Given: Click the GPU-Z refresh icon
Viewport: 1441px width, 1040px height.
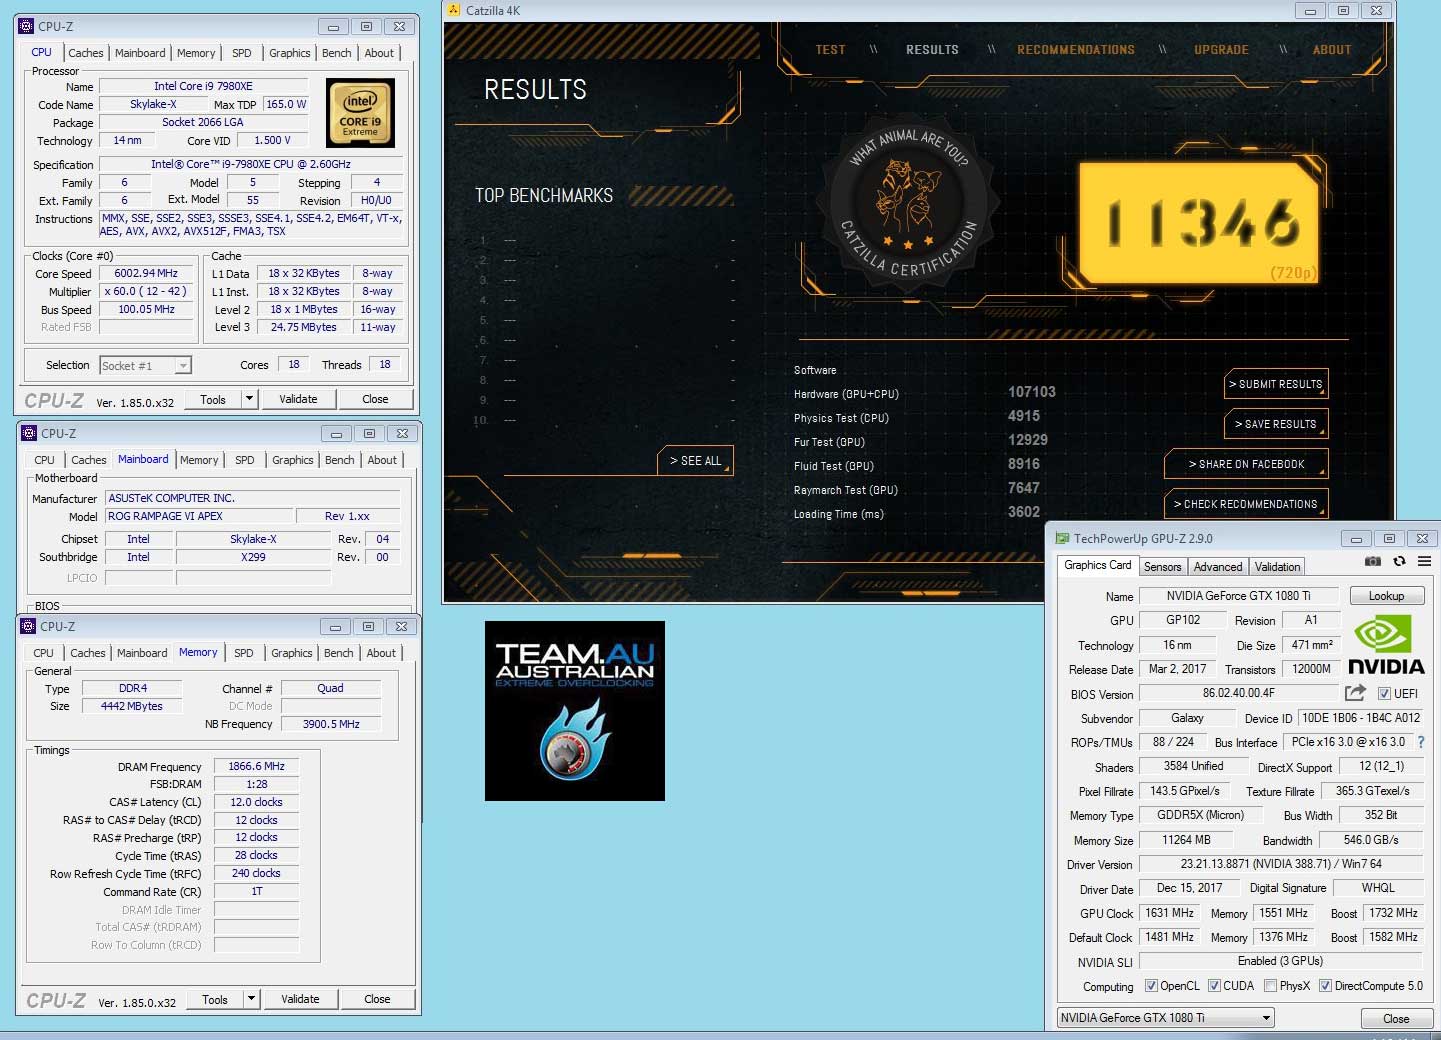Looking at the screenshot, I should tap(1399, 562).
